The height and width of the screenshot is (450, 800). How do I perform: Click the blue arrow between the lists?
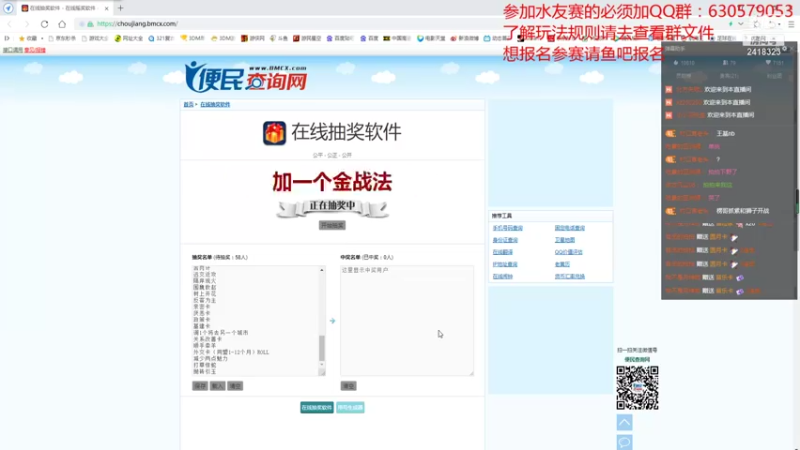pyautogui.click(x=332, y=321)
